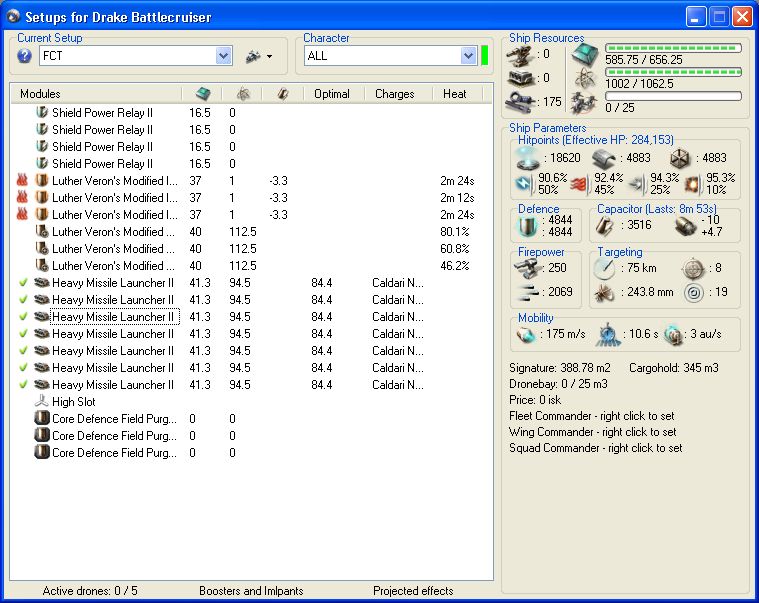Click the shield hitpoints icon

[526, 157]
